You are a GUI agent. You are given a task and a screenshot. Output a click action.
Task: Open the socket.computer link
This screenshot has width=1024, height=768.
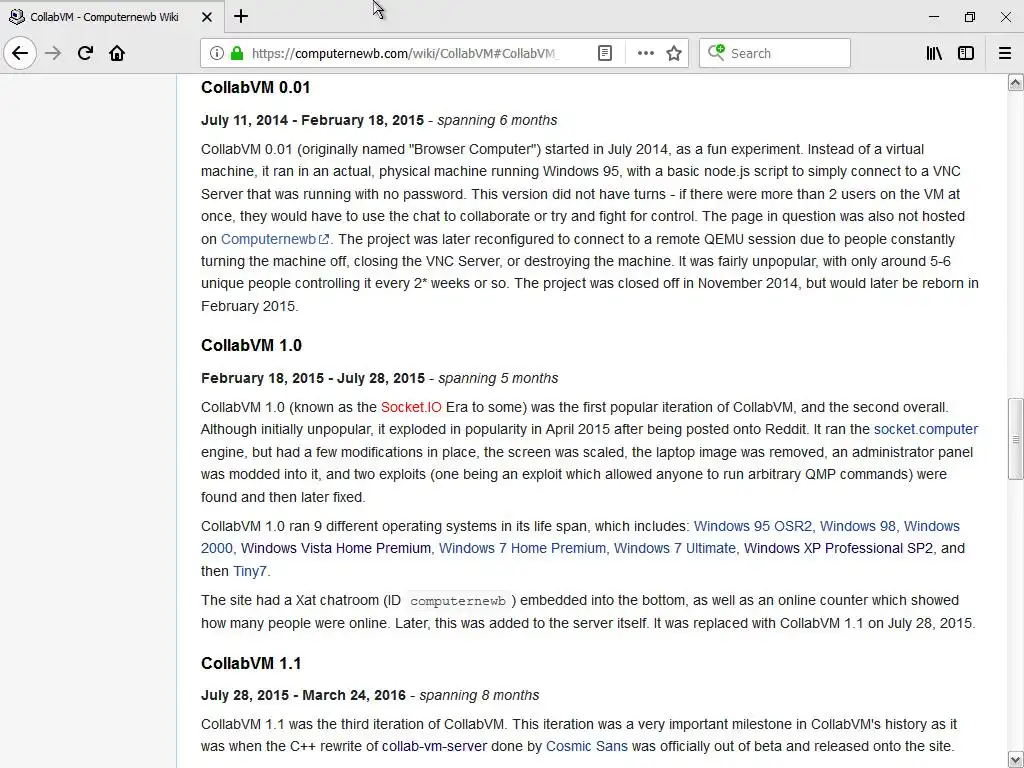[925, 429]
